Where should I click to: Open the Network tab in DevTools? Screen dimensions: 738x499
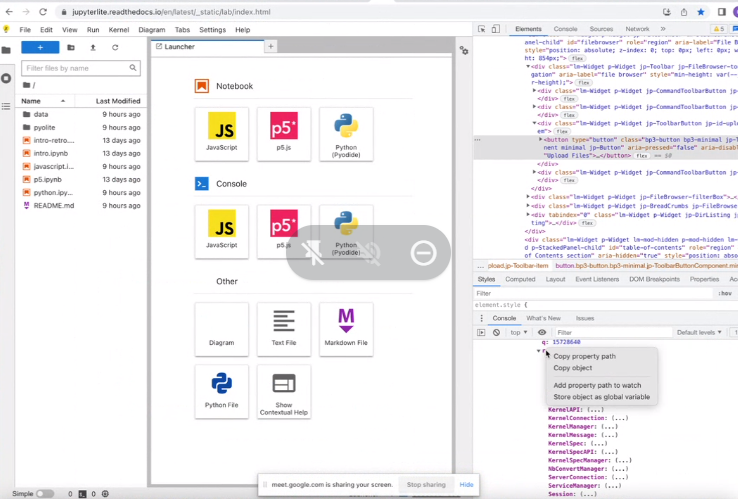click(x=637, y=29)
